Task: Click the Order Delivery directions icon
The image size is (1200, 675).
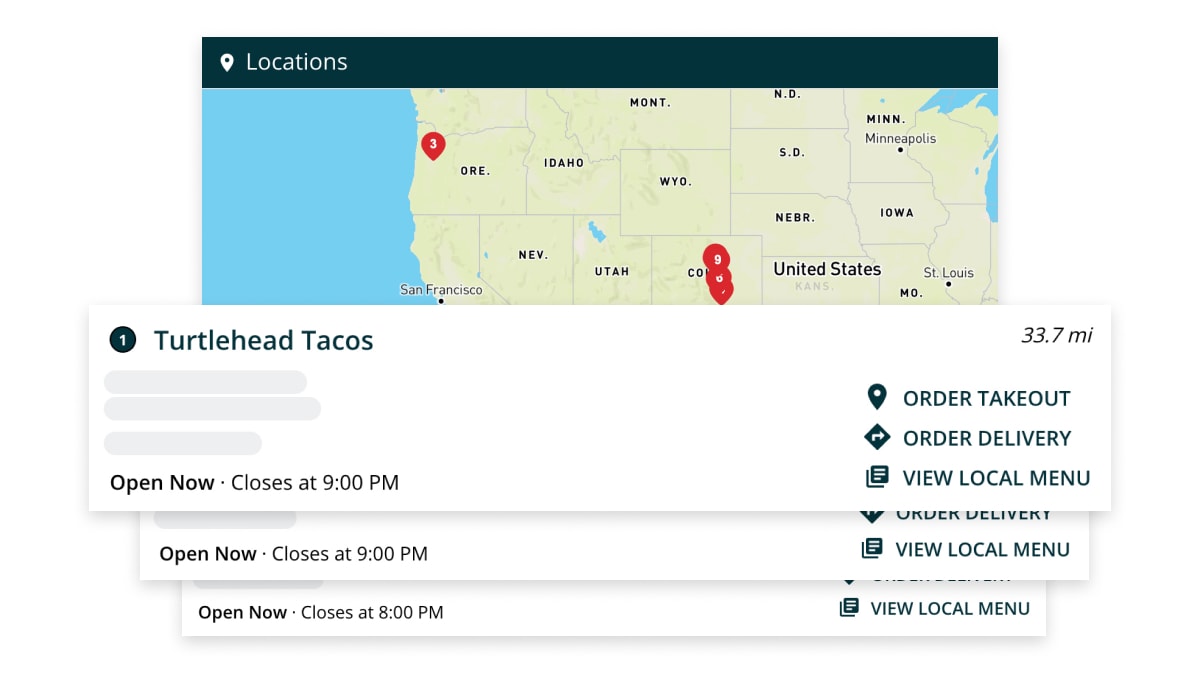Action: (877, 438)
